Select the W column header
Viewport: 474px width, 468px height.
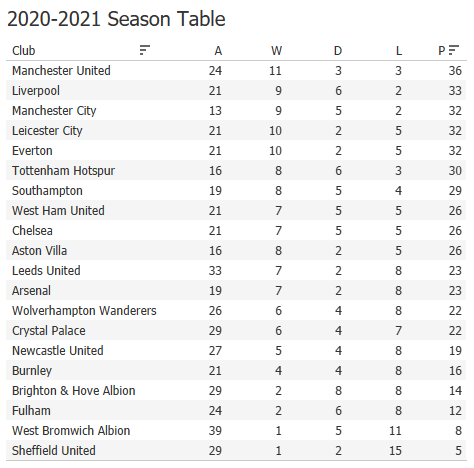(x=276, y=51)
